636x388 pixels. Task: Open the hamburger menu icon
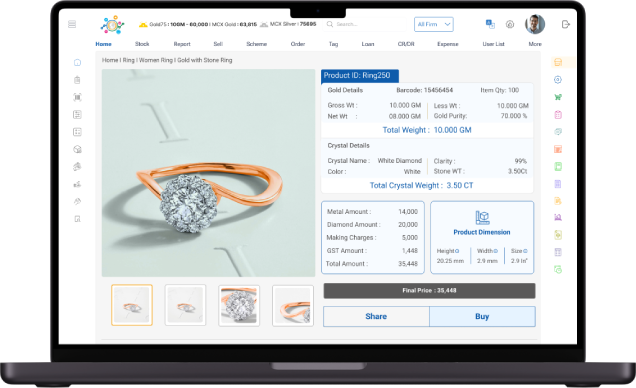pos(72,24)
